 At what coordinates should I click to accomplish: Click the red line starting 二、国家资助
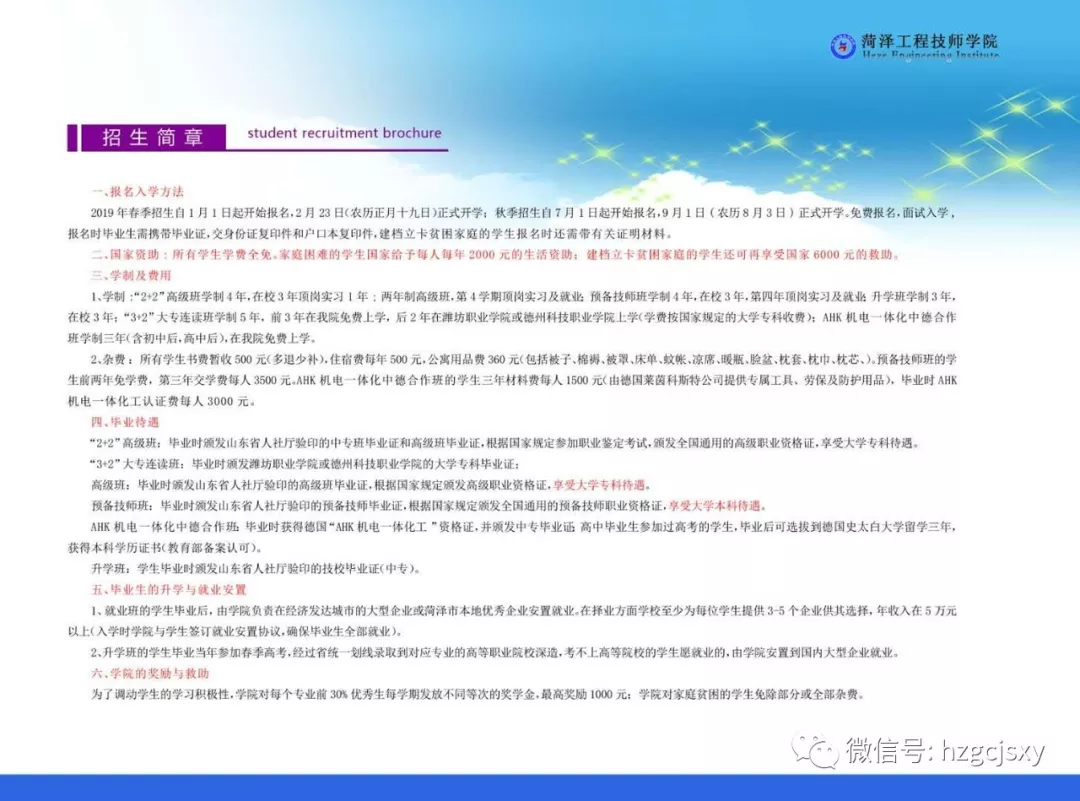tap(495, 254)
